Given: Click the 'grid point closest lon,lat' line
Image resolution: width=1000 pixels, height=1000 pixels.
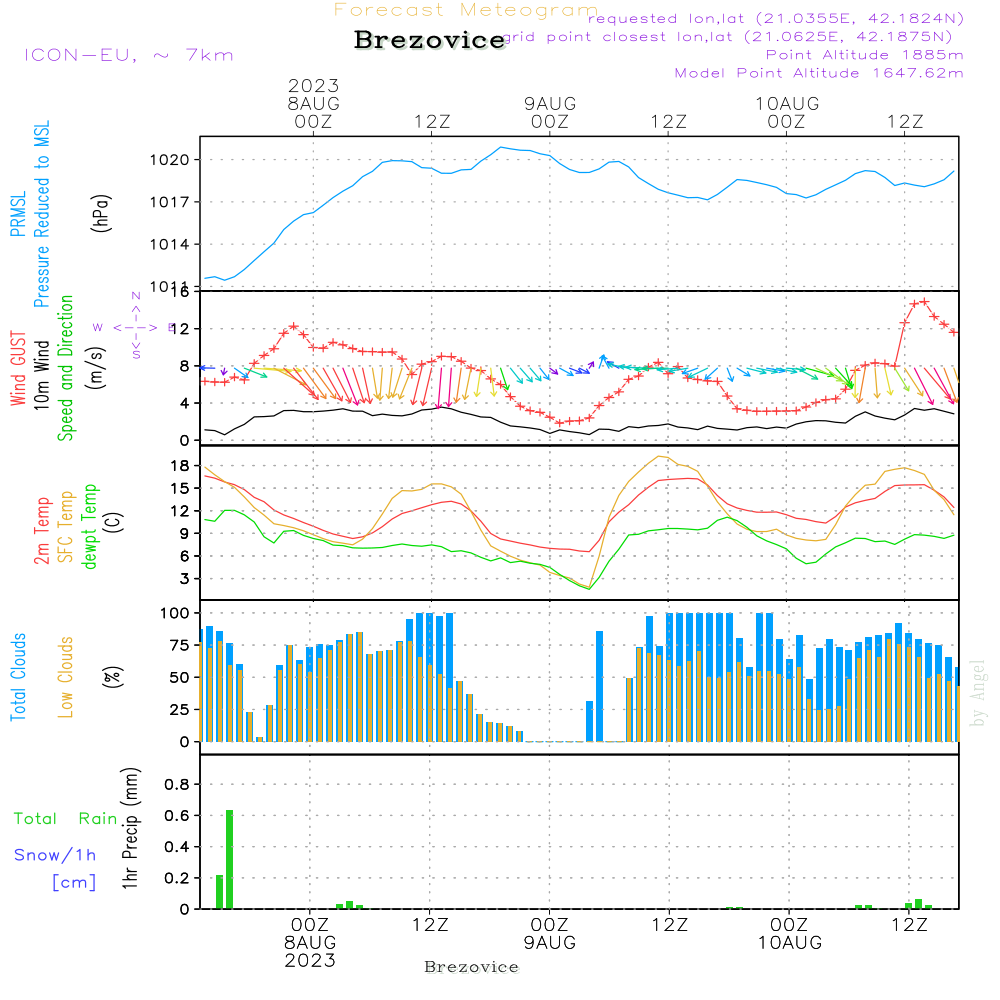Looking at the screenshot, I should coord(728,37).
